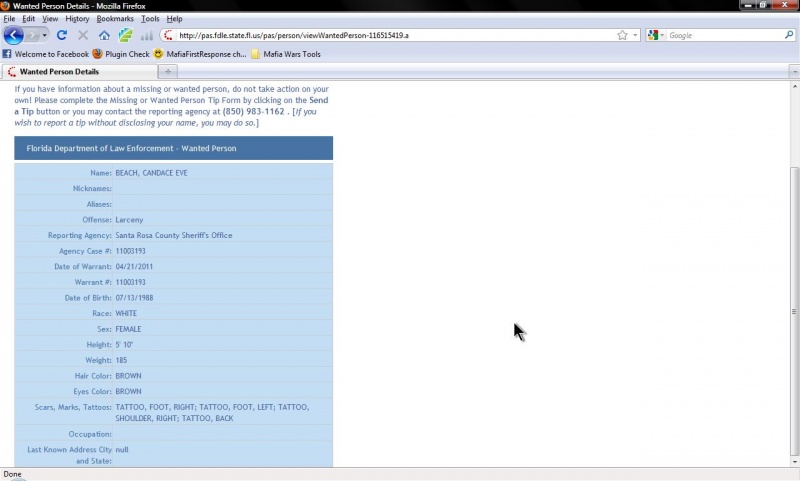Click the Firefox logo in title bar
This screenshot has height=481, width=800.
click(5, 6)
